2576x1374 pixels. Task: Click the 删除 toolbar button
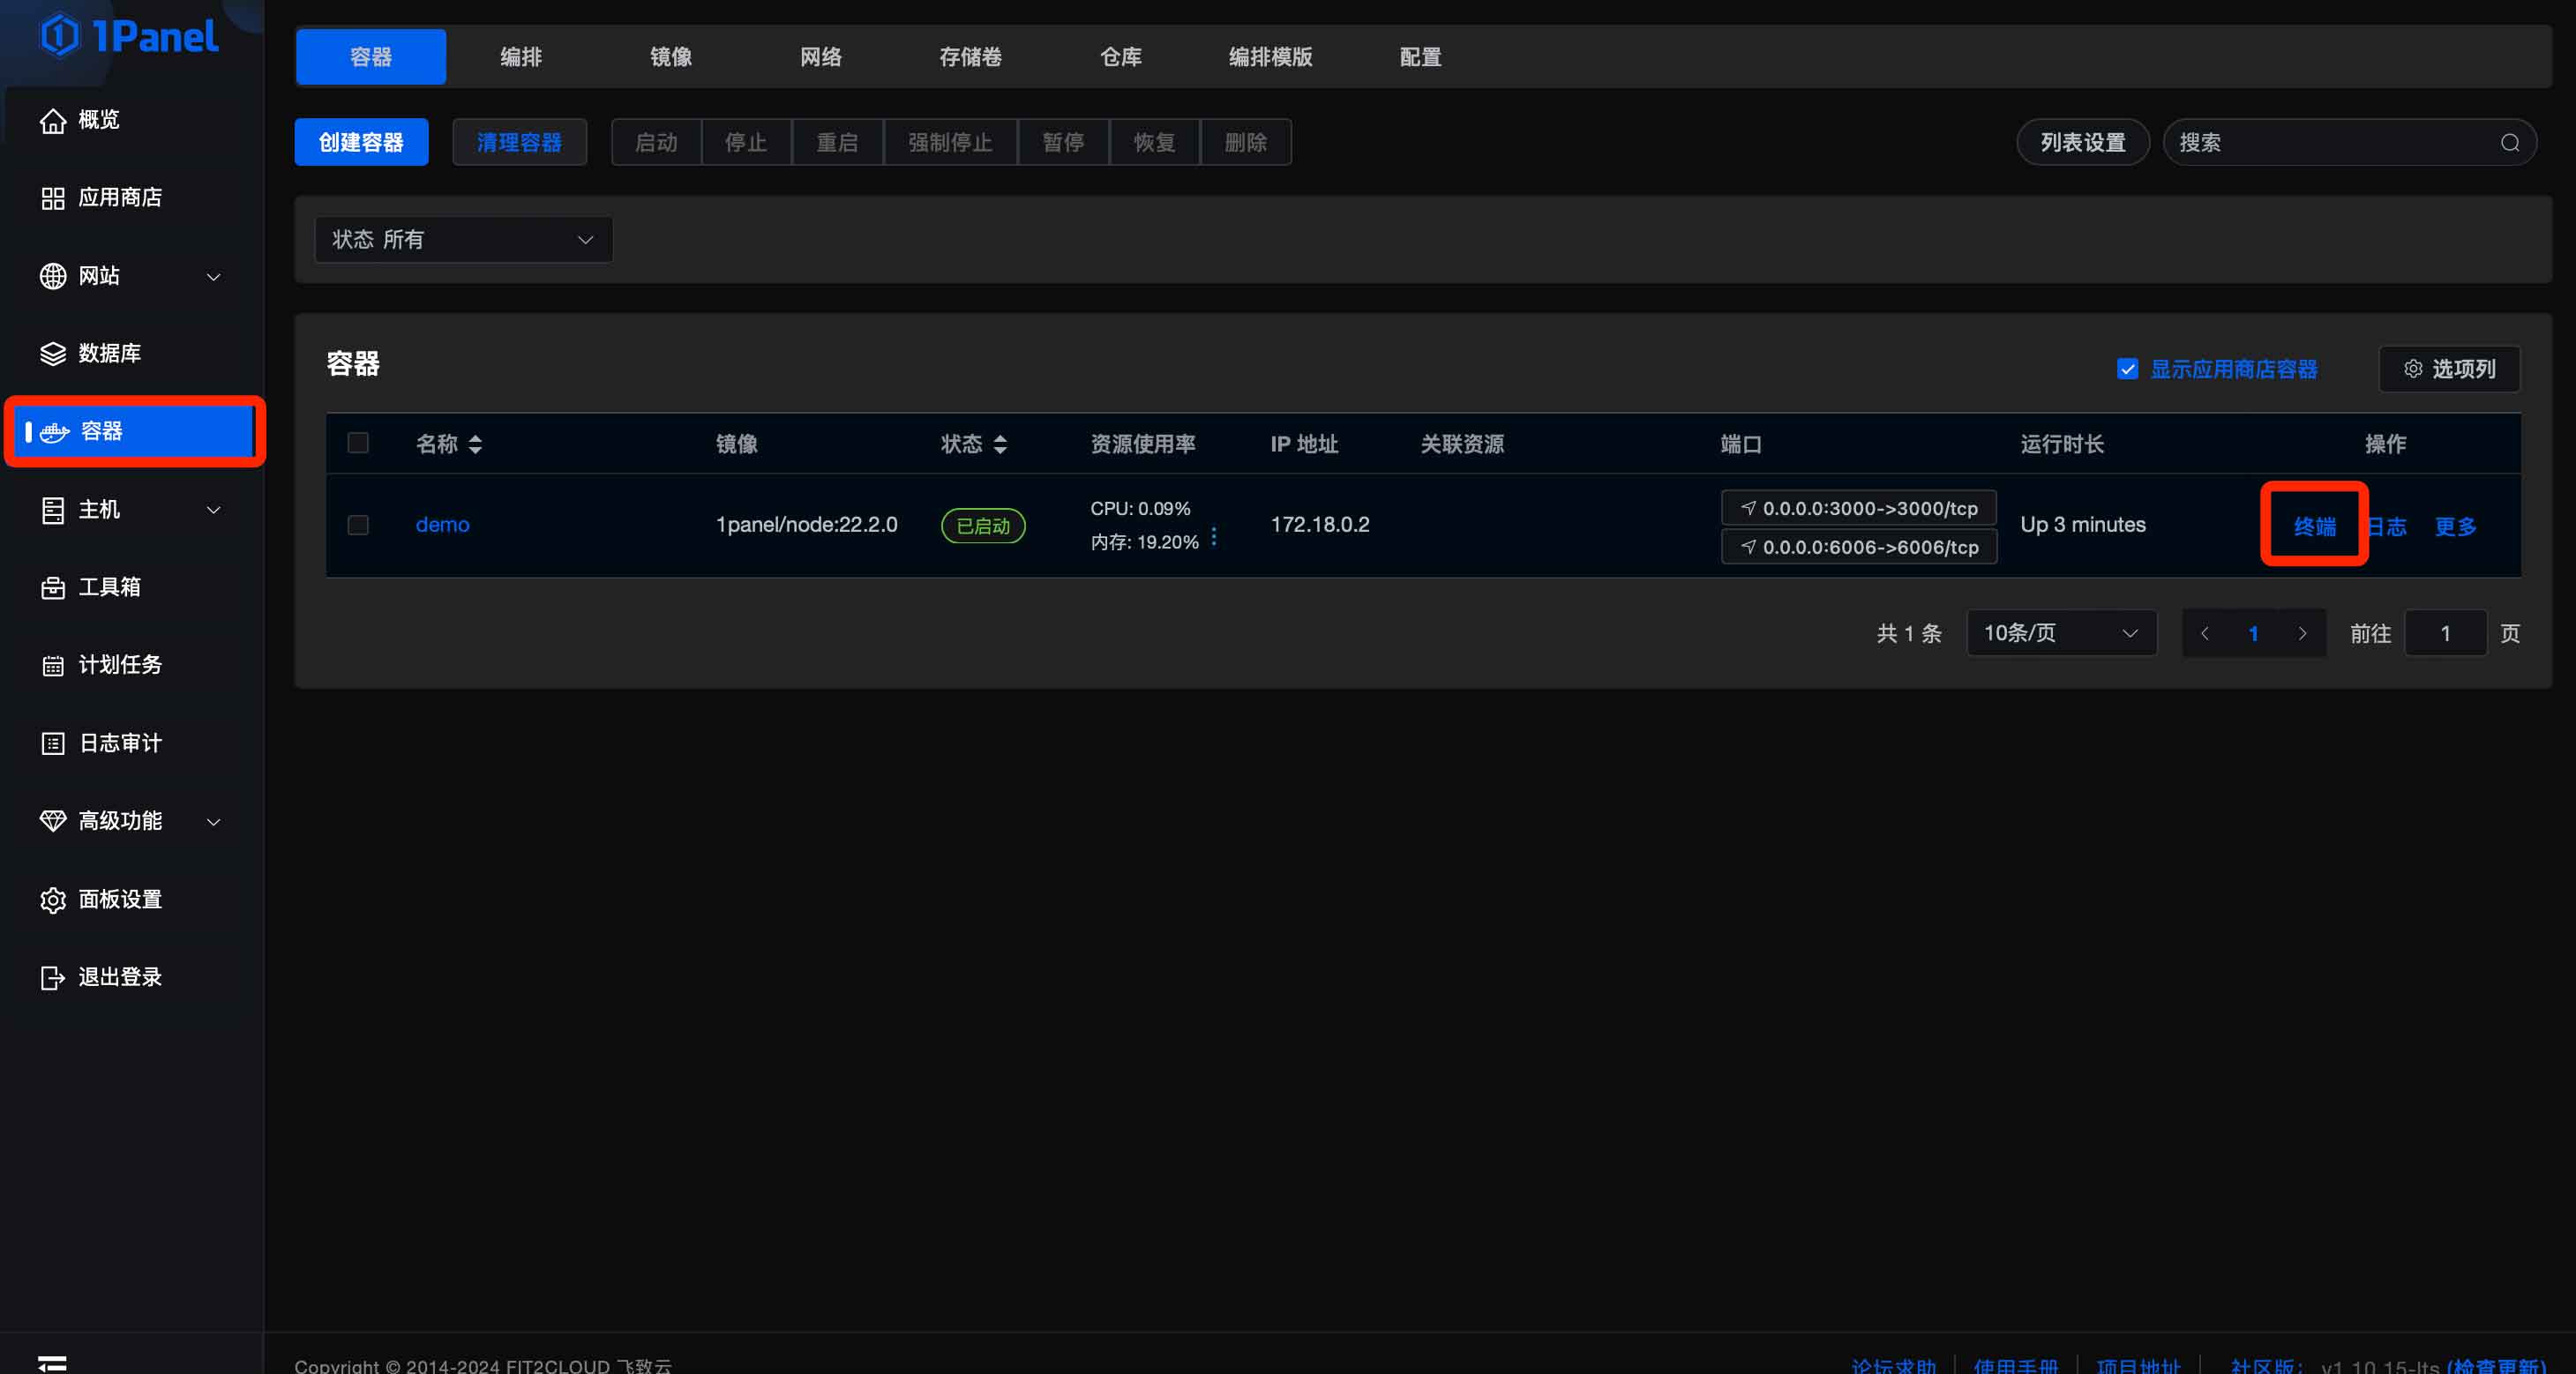[1245, 142]
